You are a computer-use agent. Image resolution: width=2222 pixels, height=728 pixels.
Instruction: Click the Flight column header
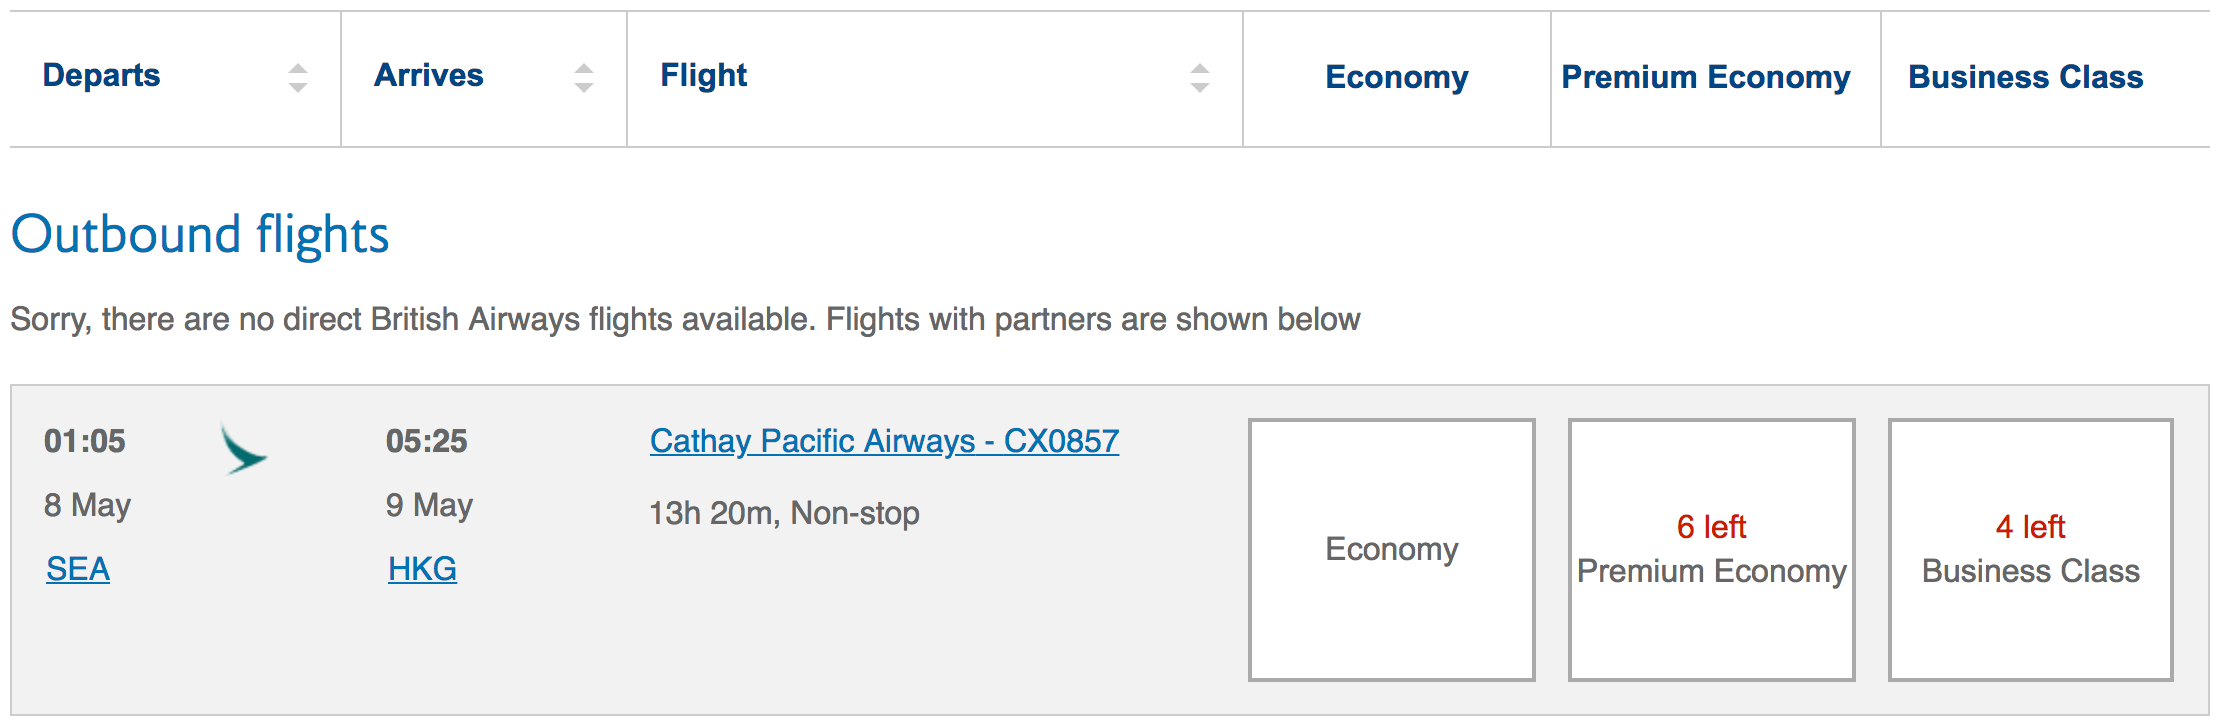click(x=703, y=76)
